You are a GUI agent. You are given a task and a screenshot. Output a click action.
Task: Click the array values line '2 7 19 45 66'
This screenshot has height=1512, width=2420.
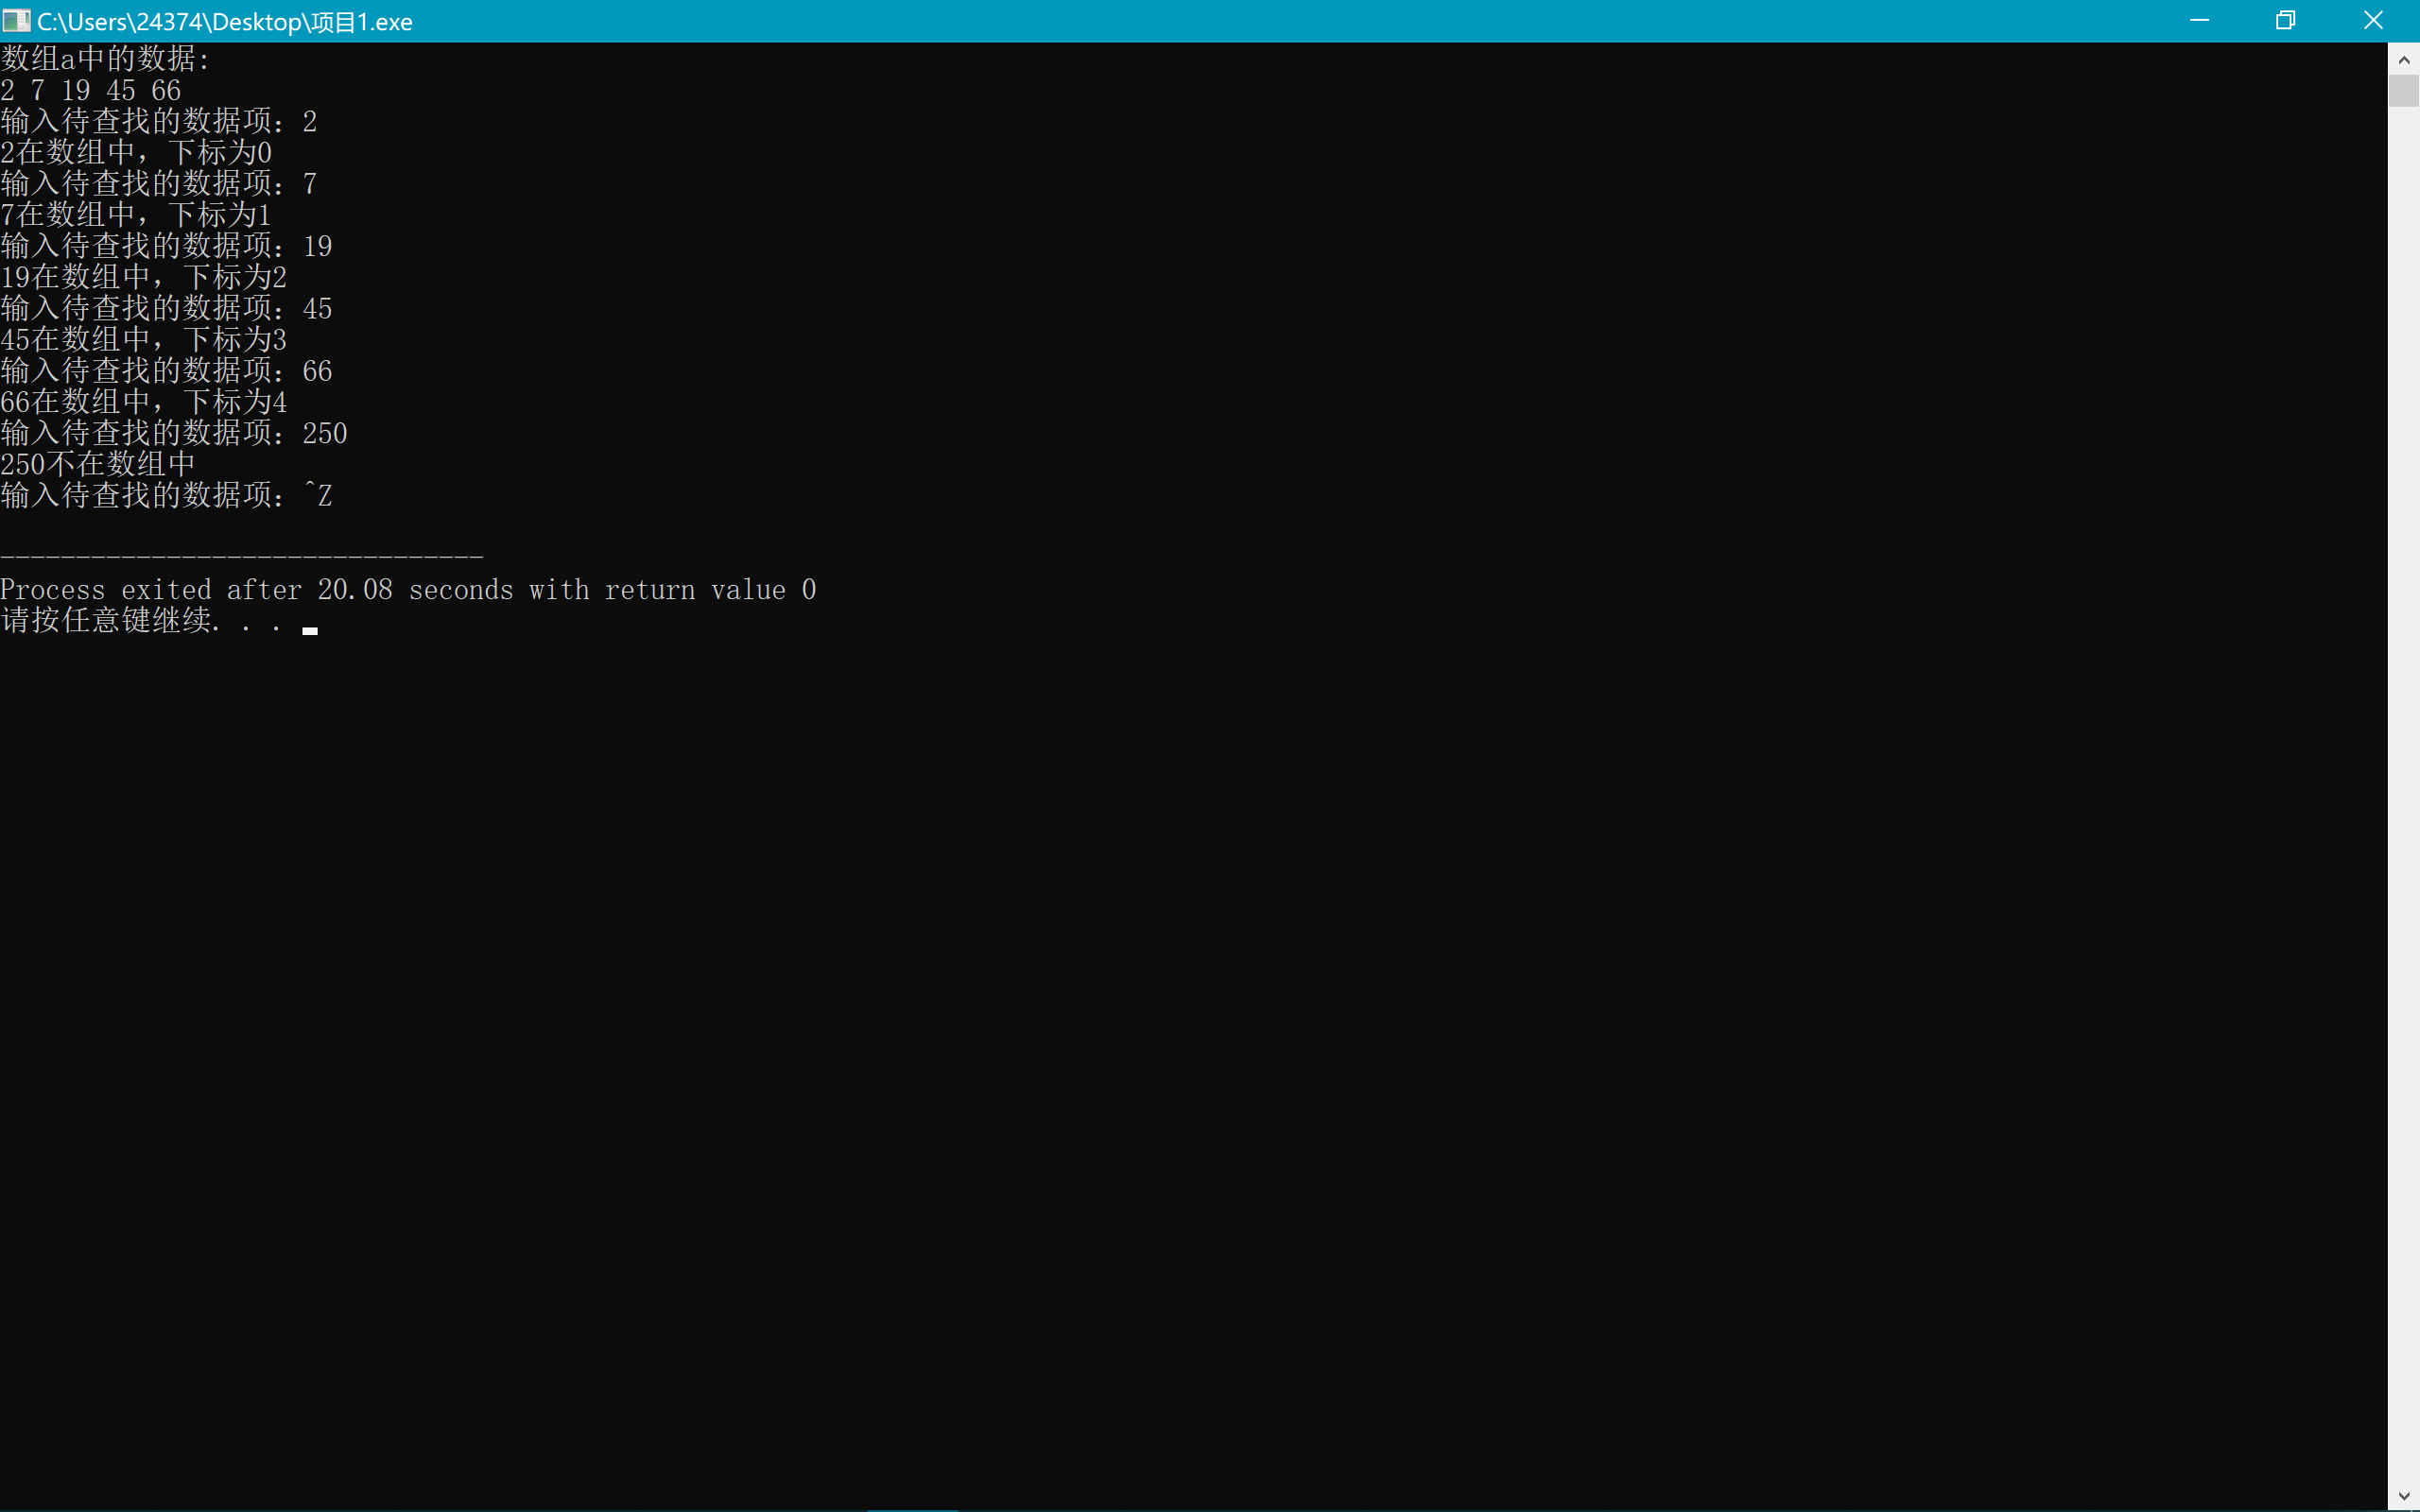(91, 91)
